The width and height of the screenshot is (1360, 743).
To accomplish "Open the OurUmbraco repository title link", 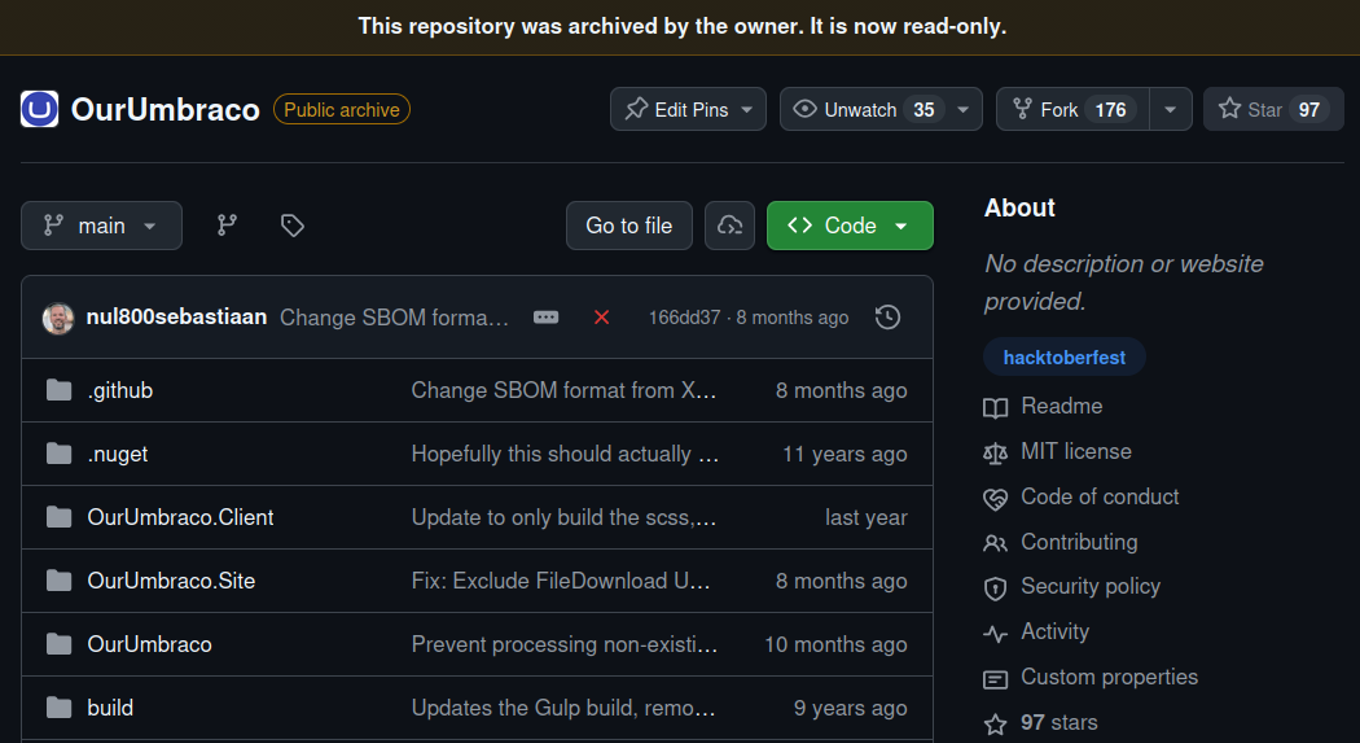I will click(x=165, y=110).
